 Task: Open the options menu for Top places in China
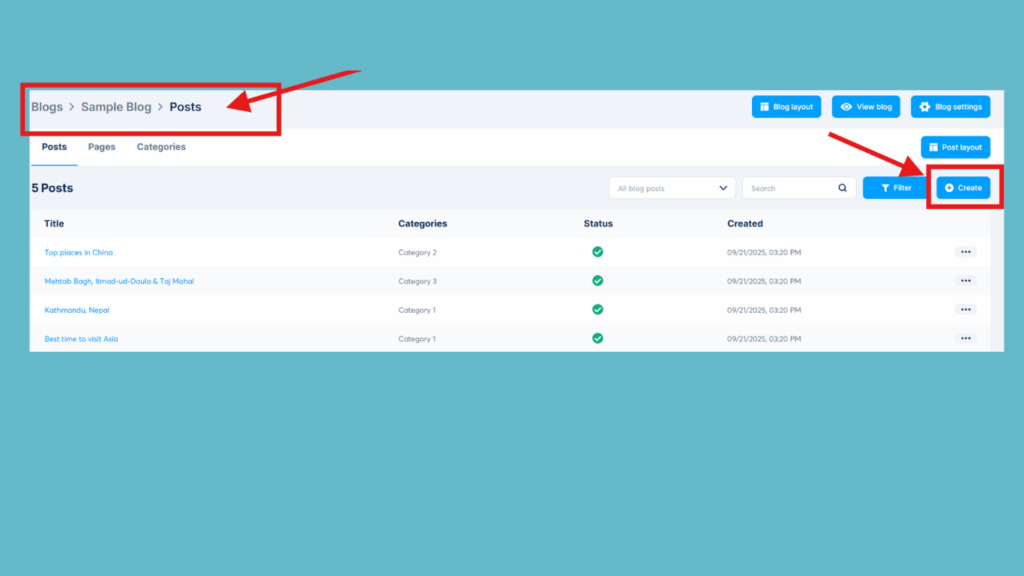(x=965, y=252)
